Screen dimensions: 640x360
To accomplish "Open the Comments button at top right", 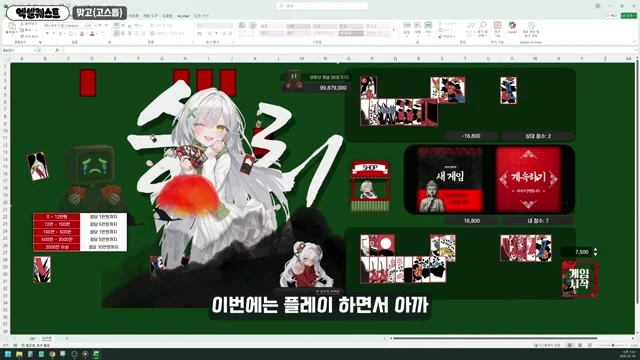I will pyautogui.click(x=612, y=16).
